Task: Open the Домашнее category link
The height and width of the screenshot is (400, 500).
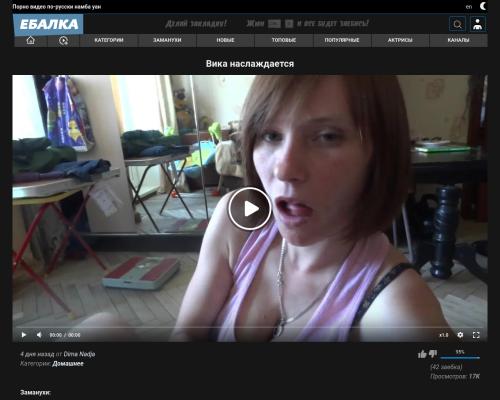Action: point(68,364)
